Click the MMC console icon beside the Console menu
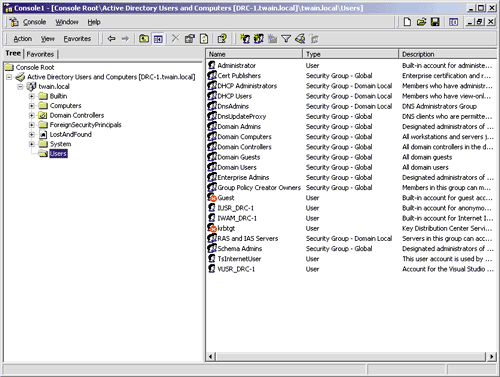This screenshot has height=377, width=500. click(14, 22)
